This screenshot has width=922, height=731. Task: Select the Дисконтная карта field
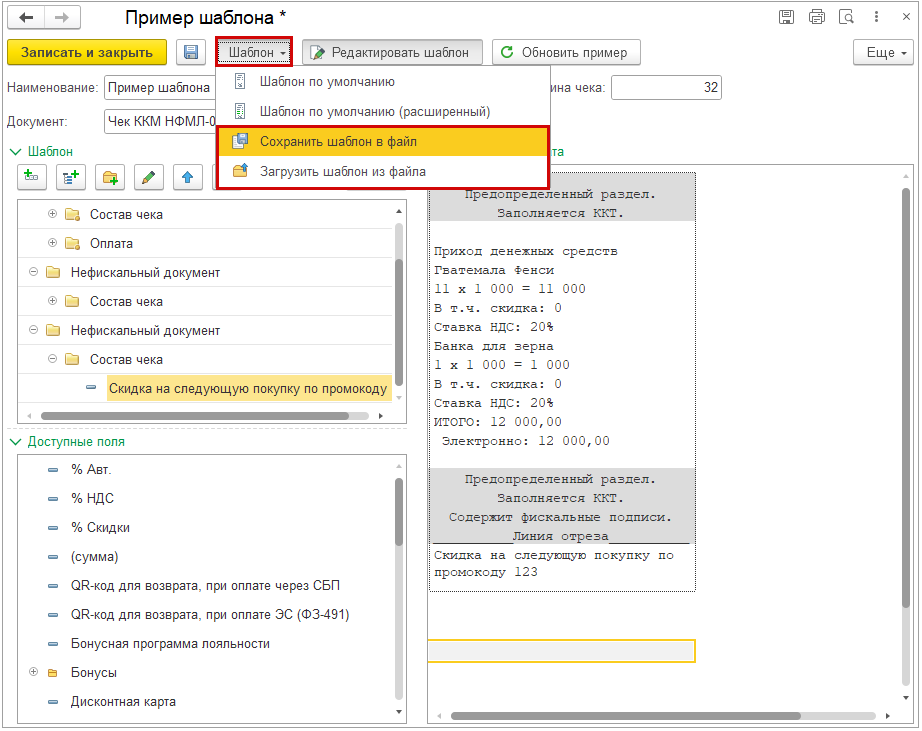[x=123, y=702]
